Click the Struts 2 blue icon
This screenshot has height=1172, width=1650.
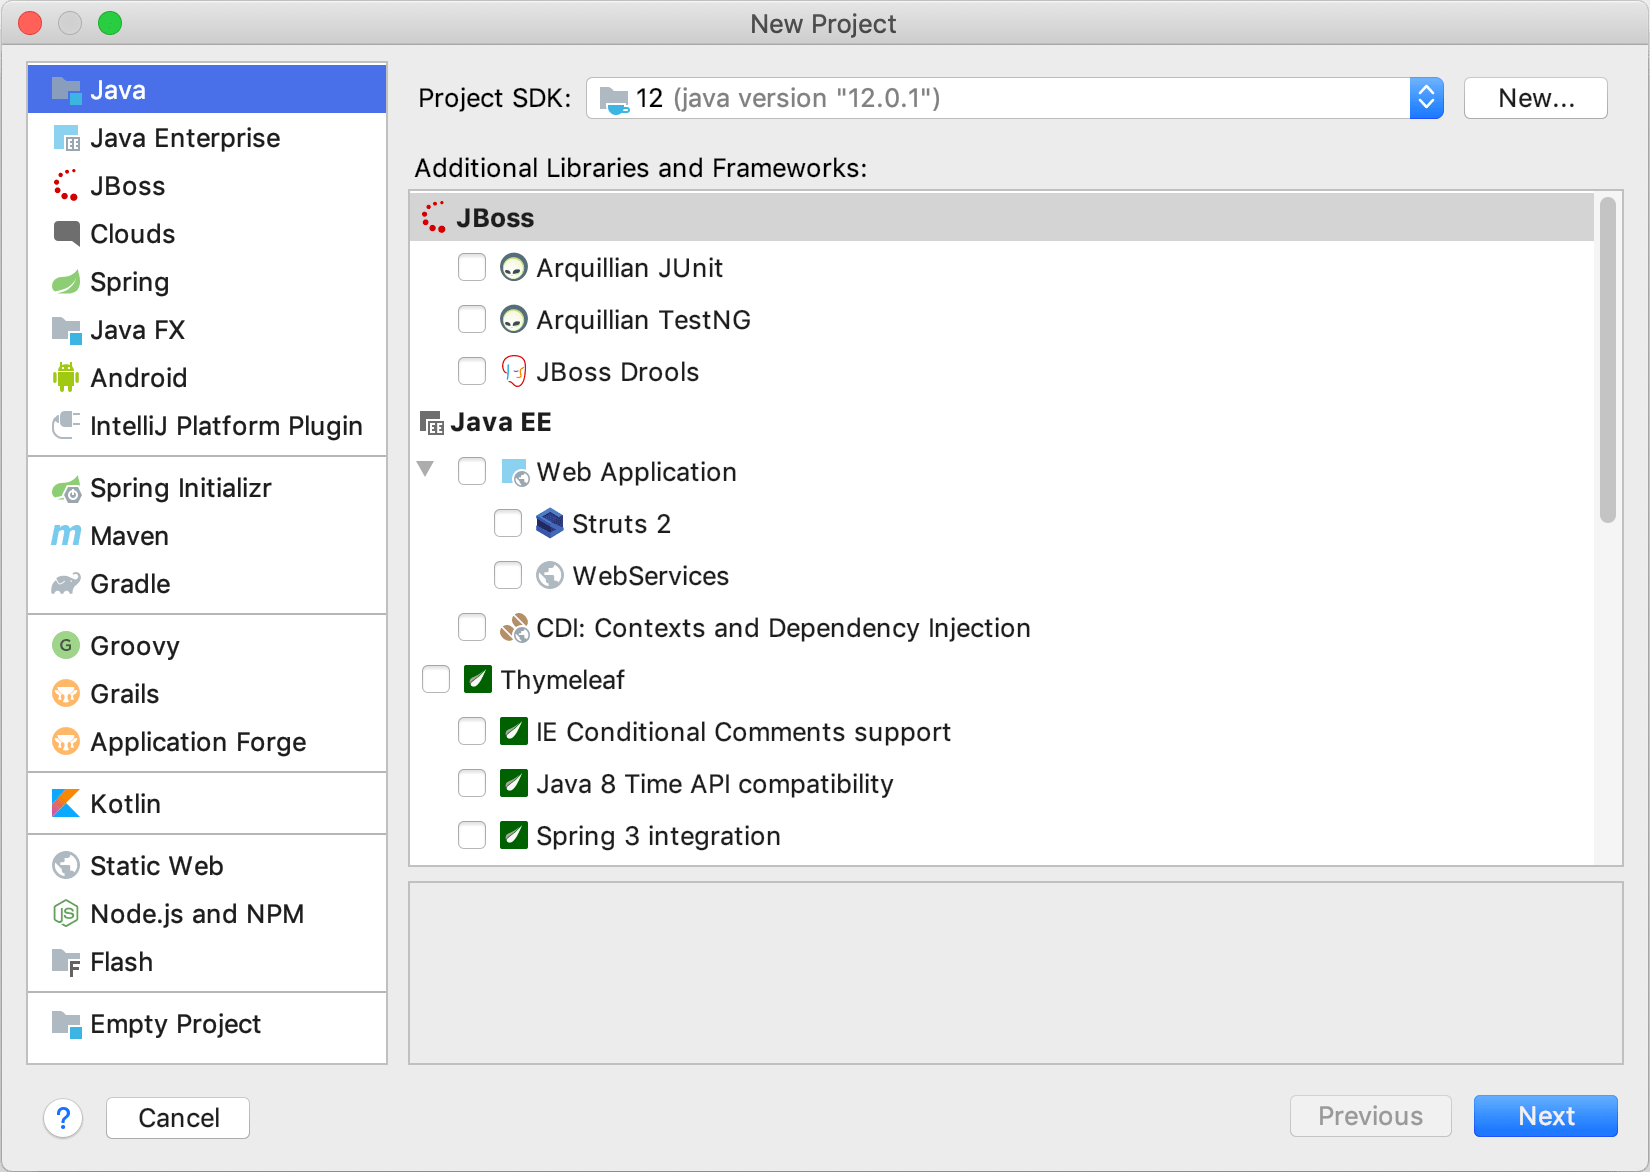tap(550, 524)
